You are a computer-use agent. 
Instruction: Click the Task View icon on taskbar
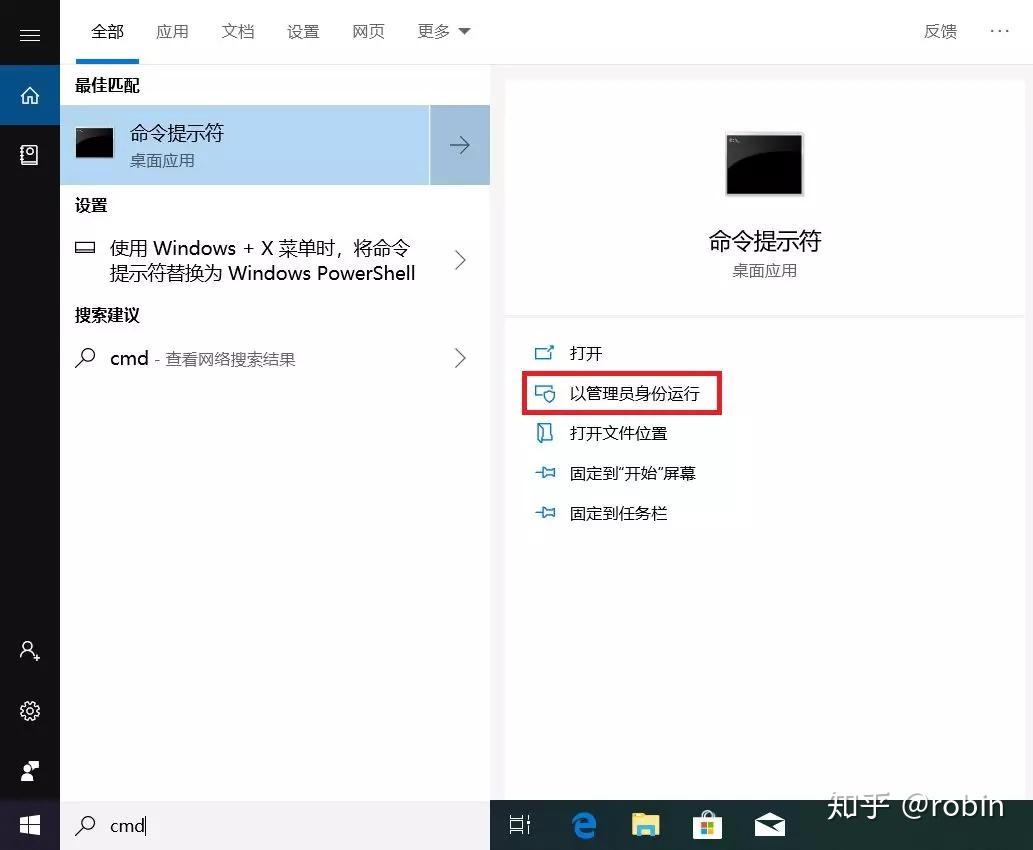pyautogui.click(x=519, y=825)
